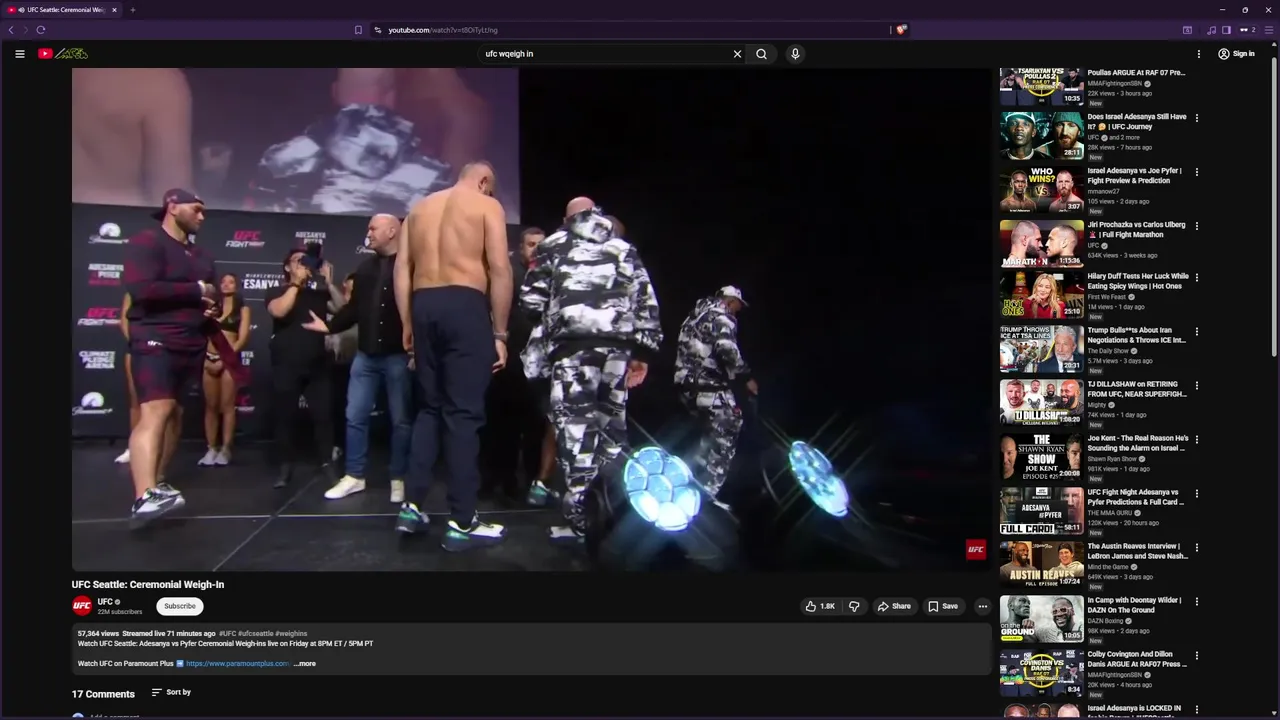This screenshot has height=720, width=1280.
Task: Click the video player to pause
Action: [531, 319]
